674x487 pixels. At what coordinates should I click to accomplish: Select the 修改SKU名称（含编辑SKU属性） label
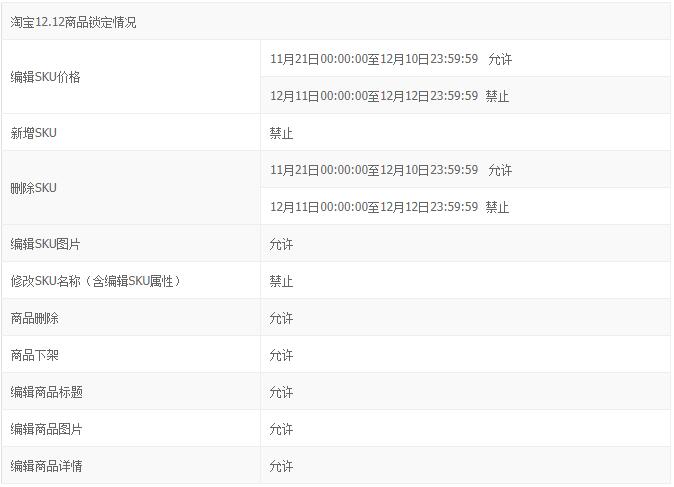tap(95, 281)
